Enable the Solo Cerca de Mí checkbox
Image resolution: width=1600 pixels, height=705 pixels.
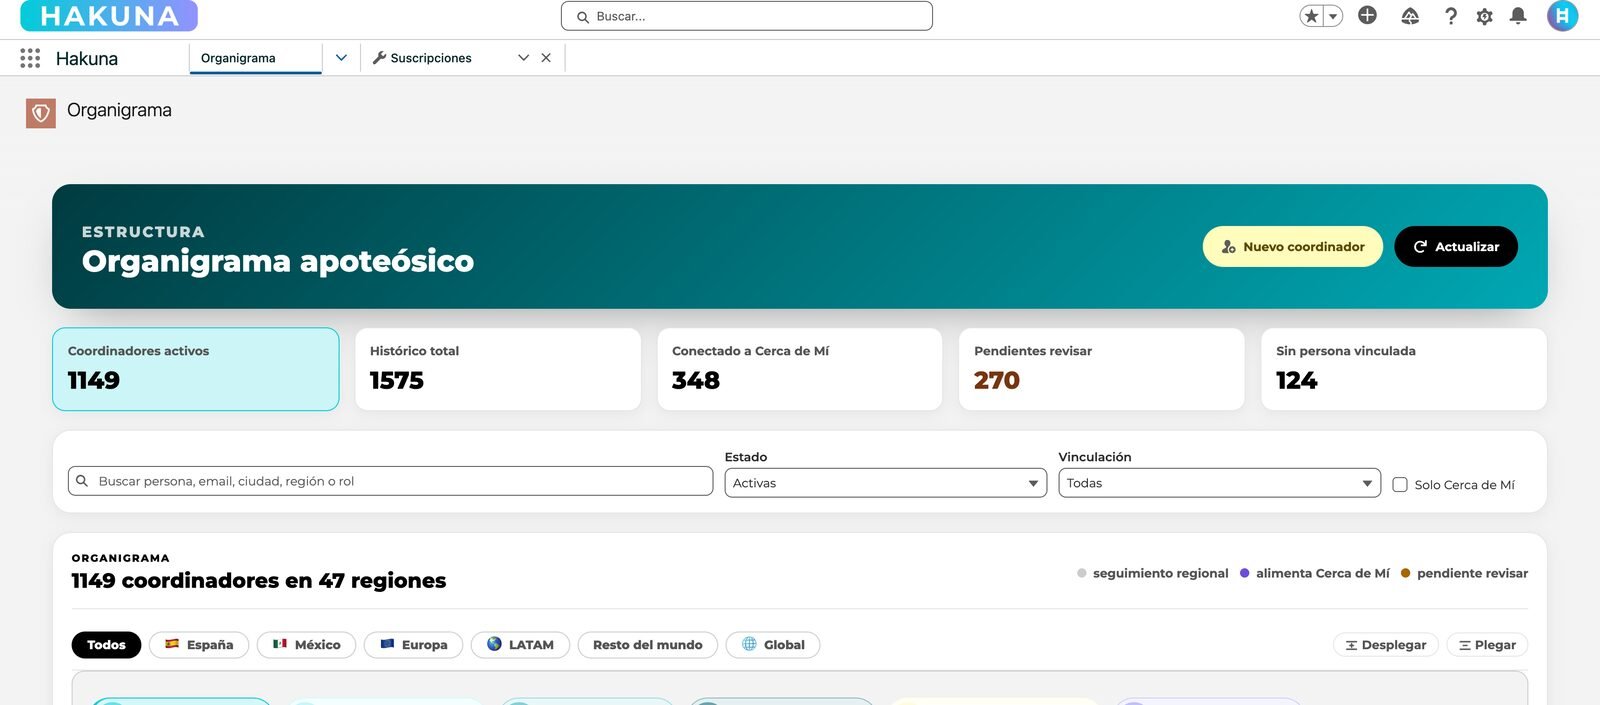(1400, 485)
